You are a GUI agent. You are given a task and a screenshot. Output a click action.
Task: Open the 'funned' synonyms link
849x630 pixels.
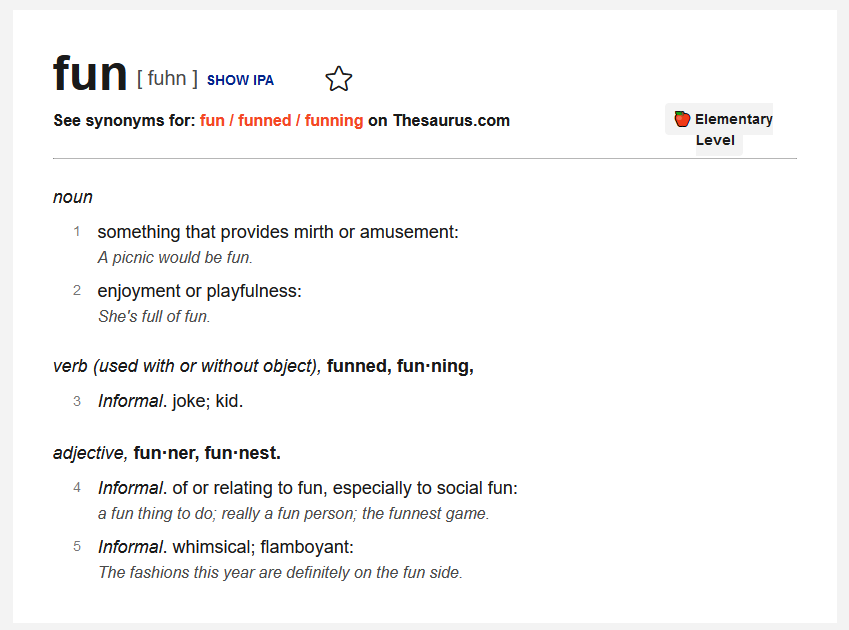(264, 120)
